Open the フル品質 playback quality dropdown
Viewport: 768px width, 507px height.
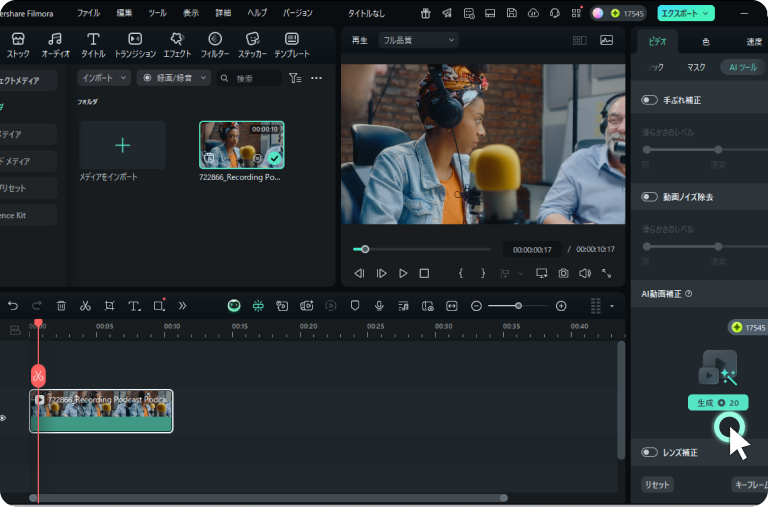(x=418, y=40)
